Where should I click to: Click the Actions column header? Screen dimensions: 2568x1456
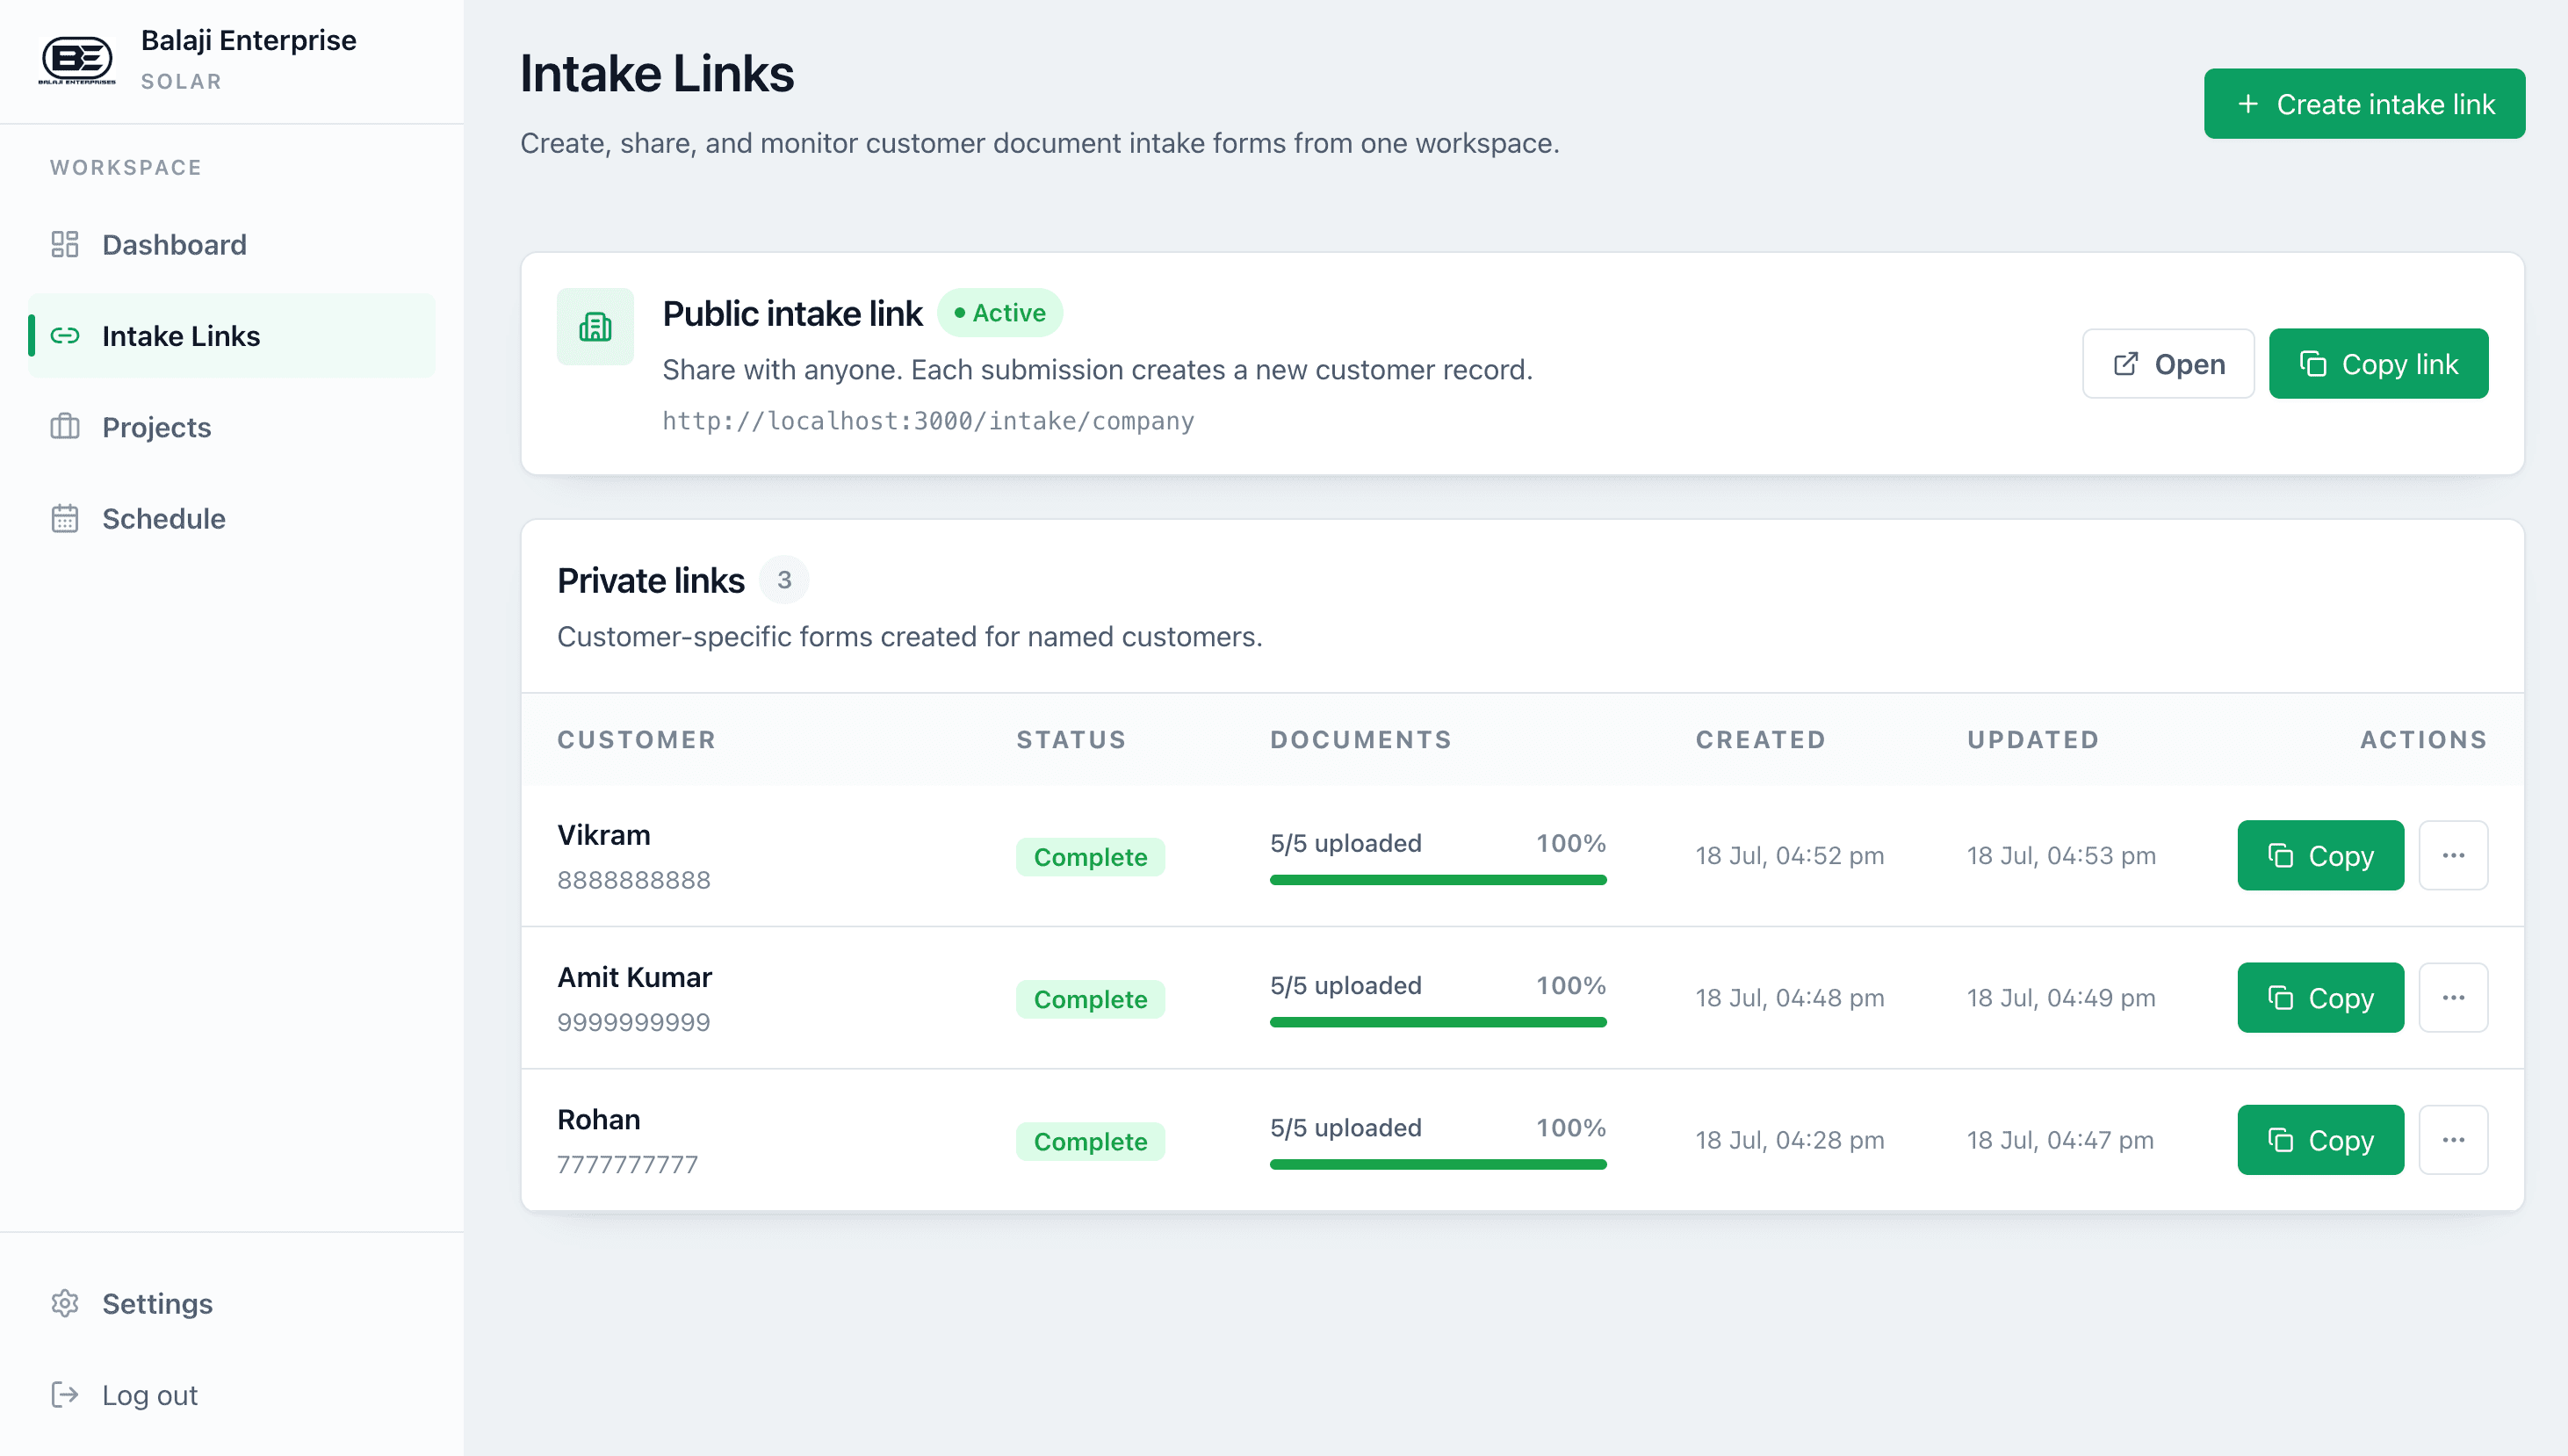[2424, 740]
